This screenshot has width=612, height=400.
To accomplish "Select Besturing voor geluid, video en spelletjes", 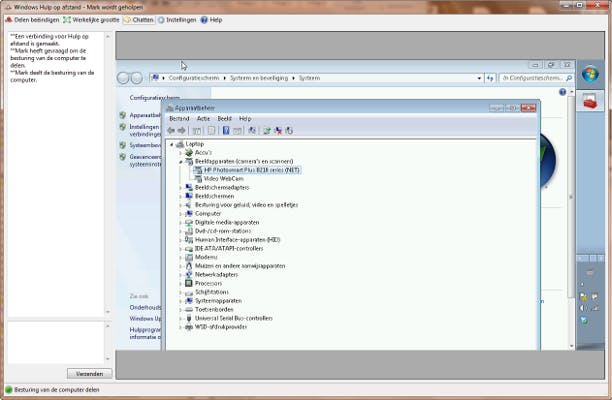I will [246, 205].
